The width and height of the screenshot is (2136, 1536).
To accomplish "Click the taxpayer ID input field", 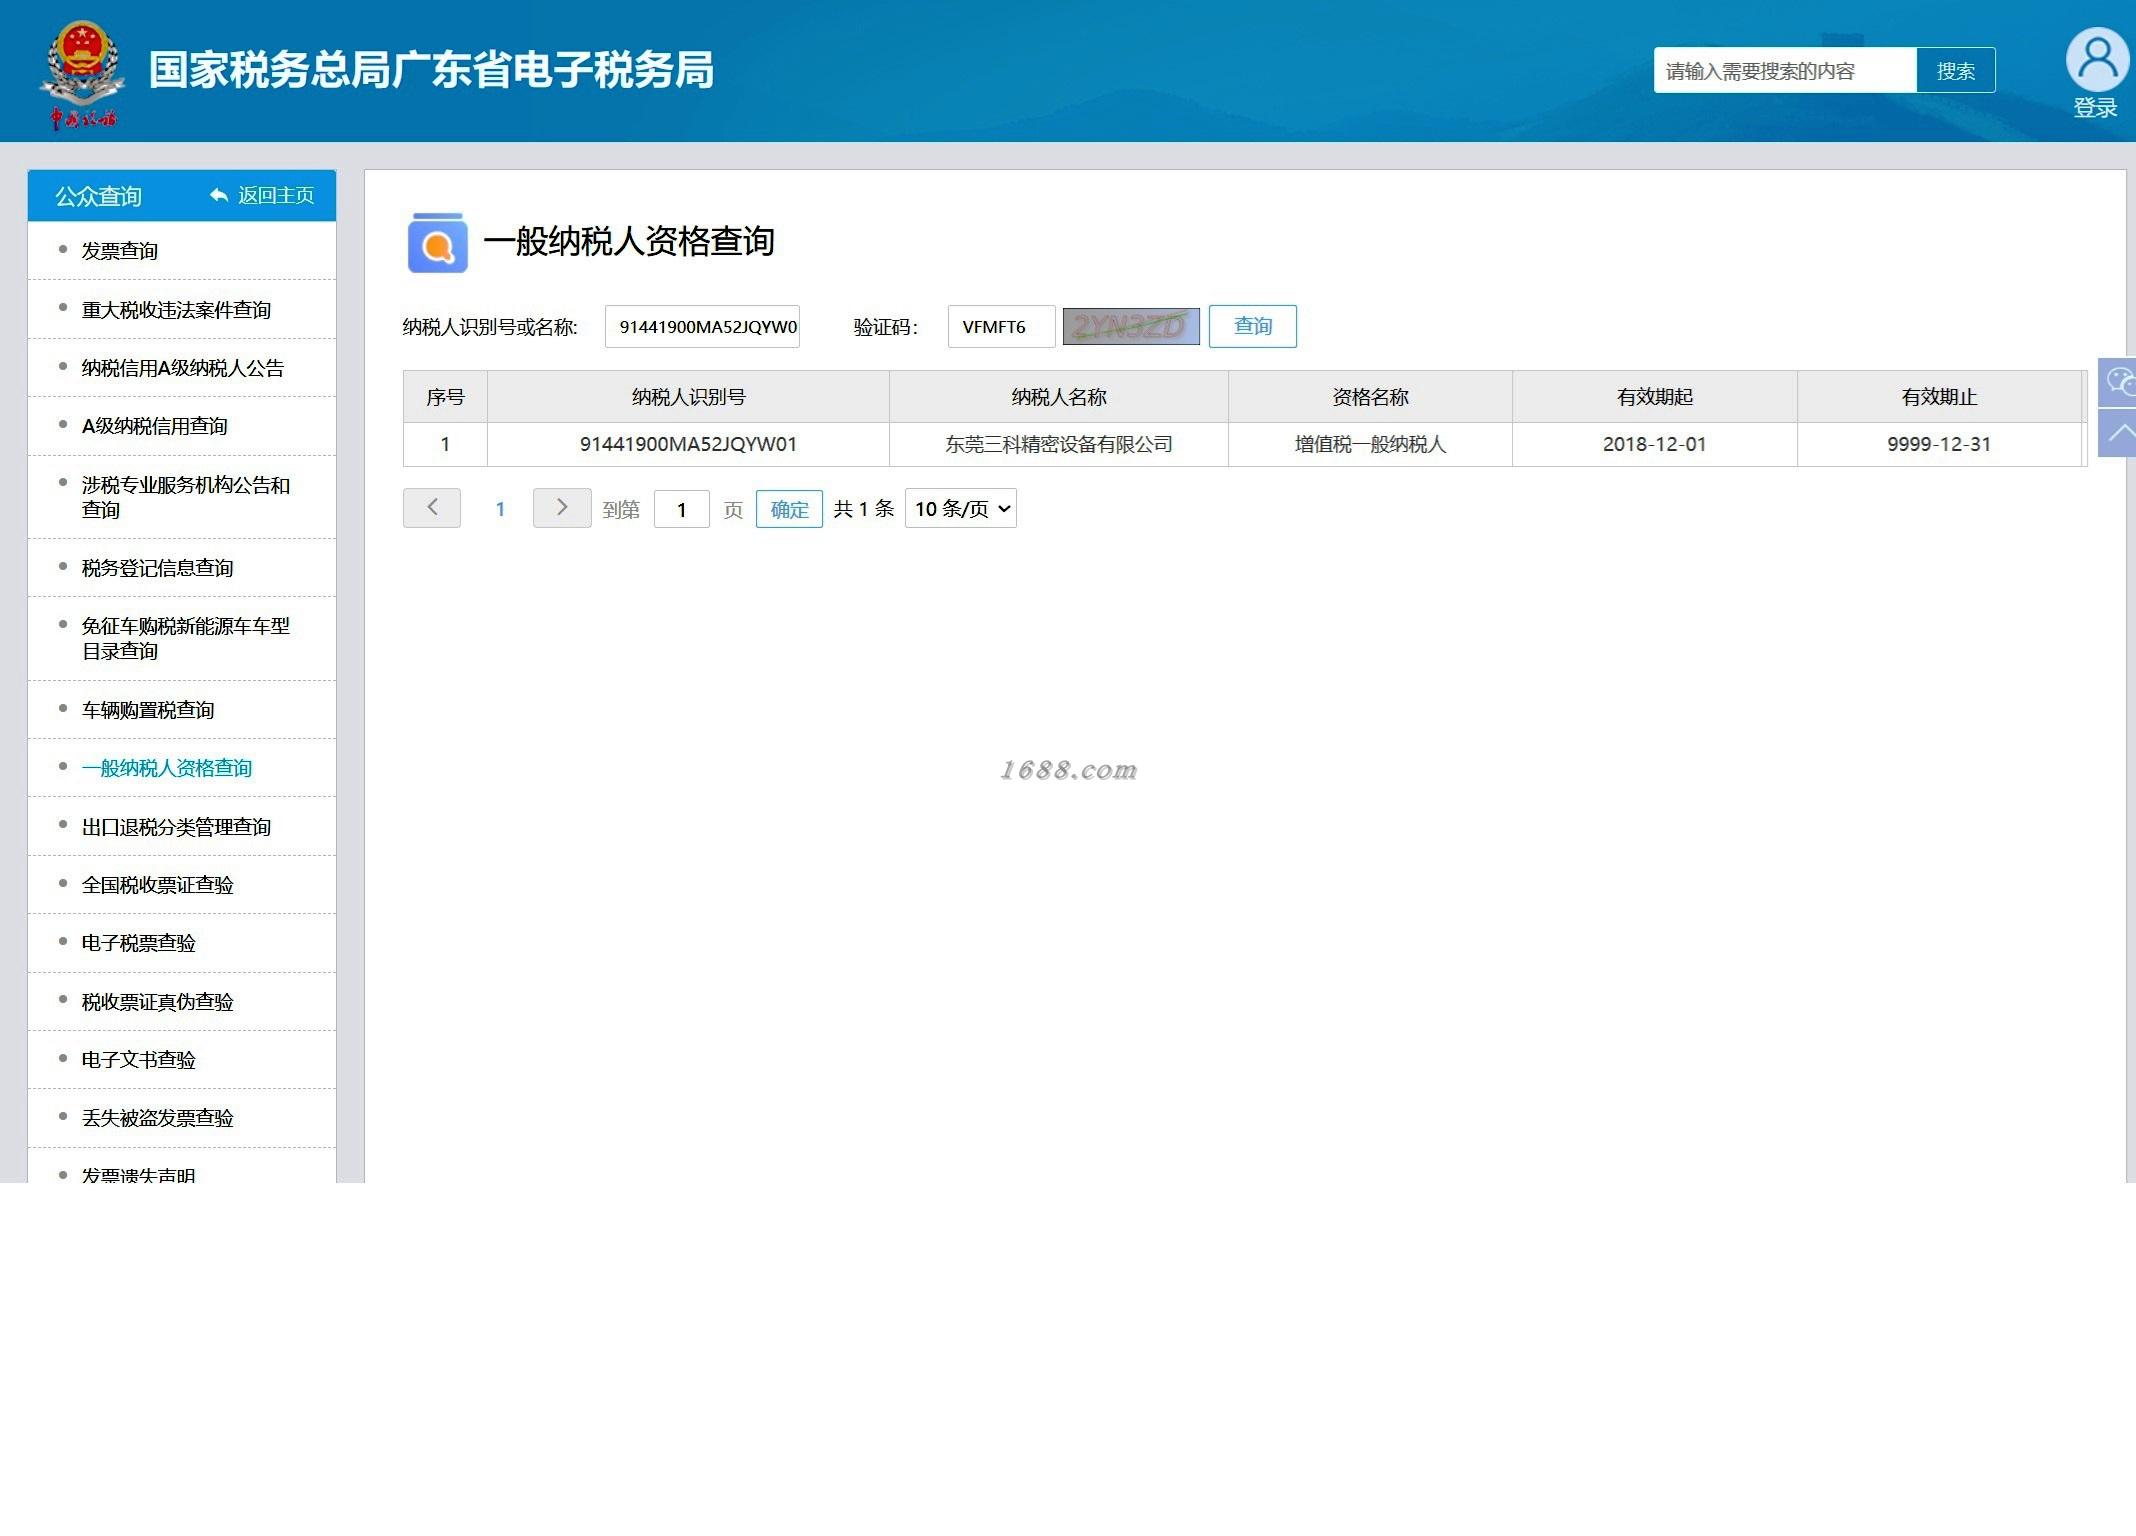I will pos(702,327).
